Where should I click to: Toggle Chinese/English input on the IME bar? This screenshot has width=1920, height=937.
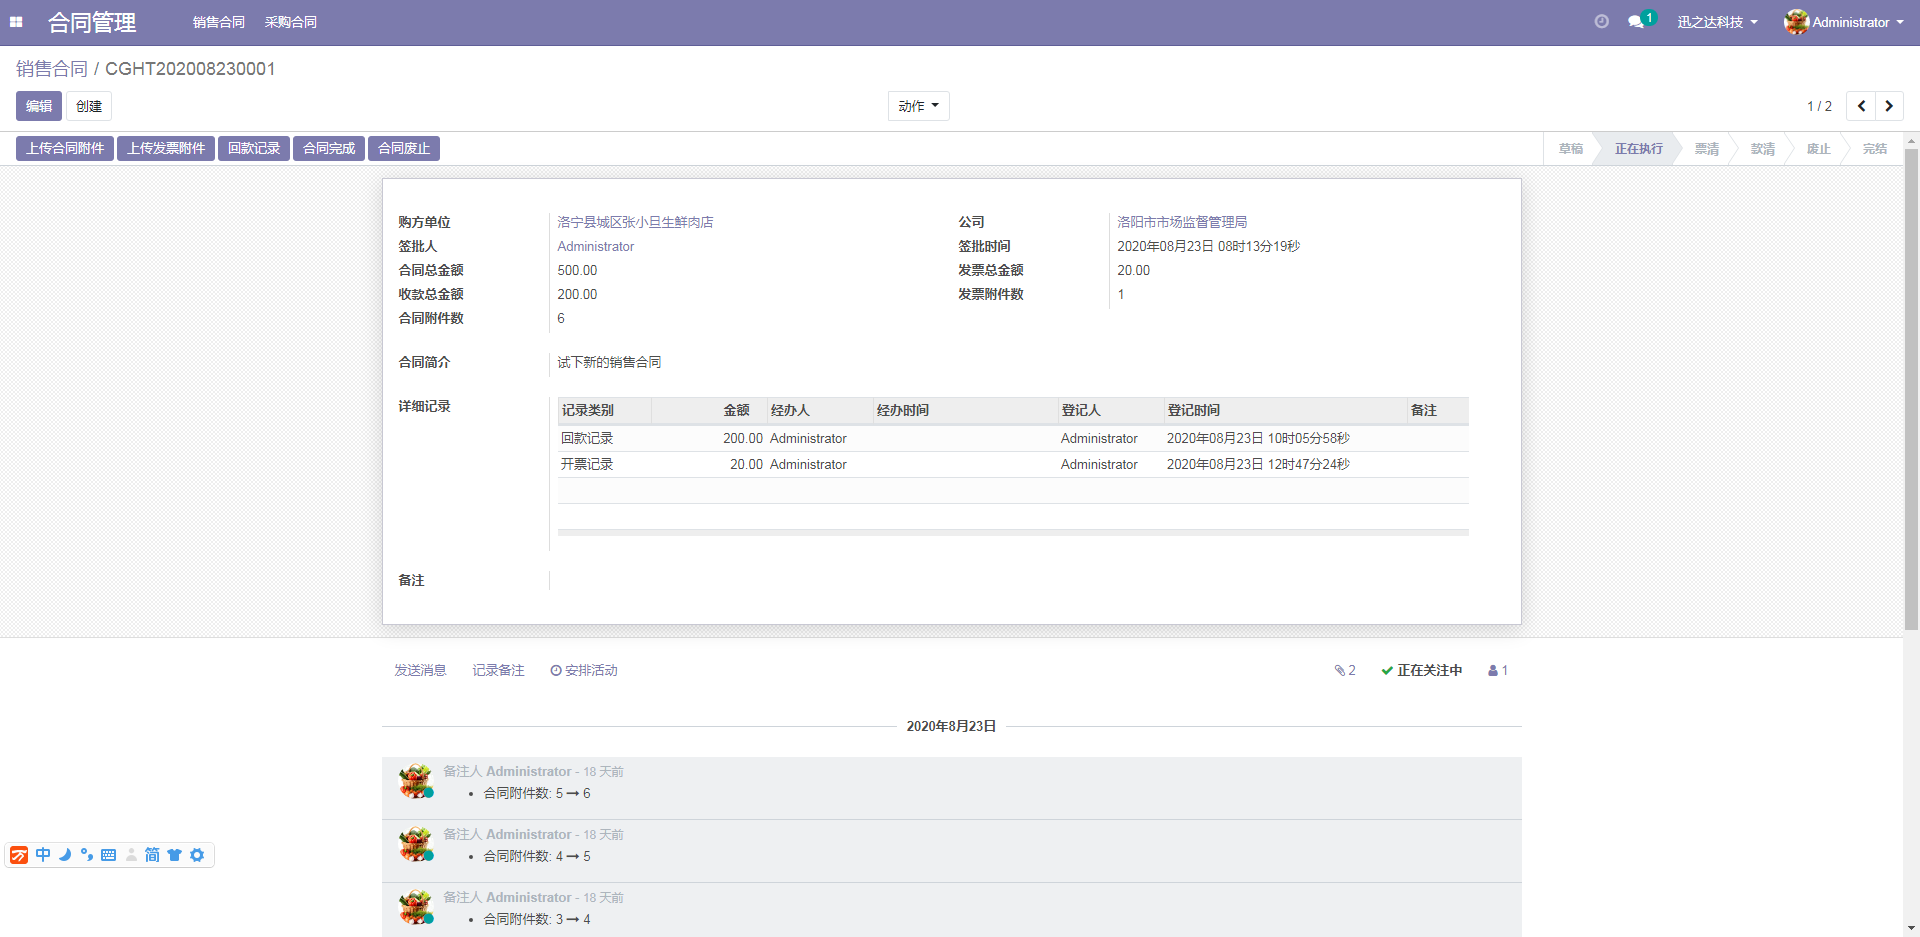[x=42, y=855]
